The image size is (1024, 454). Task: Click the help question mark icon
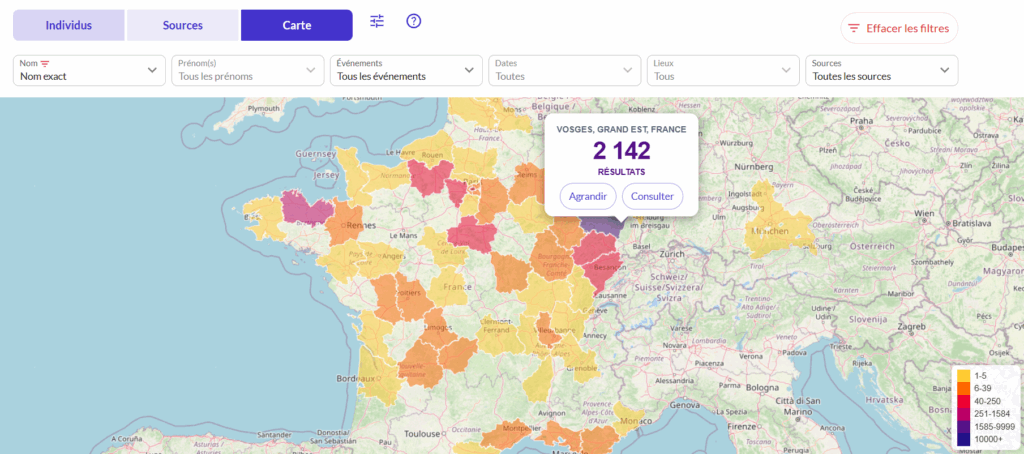point(414,22)
